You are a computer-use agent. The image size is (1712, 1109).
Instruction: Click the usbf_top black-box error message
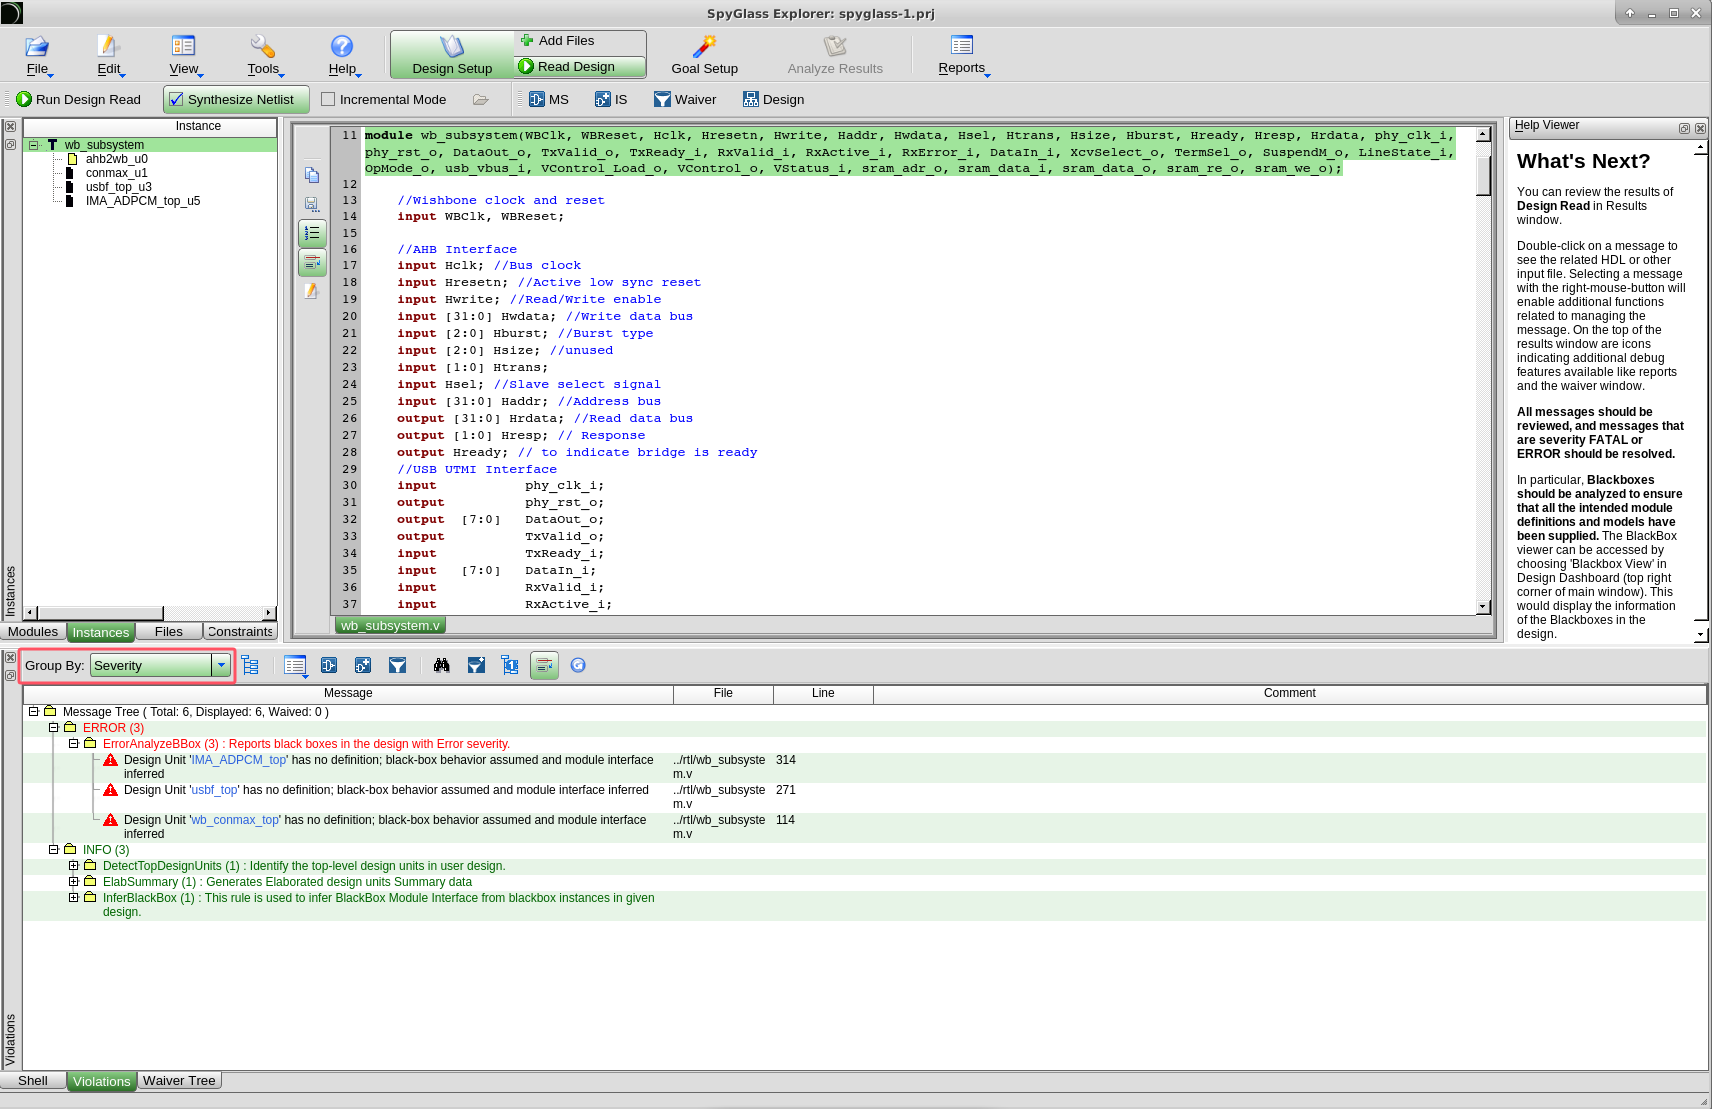pyautogui.click(x=386, y=790)
